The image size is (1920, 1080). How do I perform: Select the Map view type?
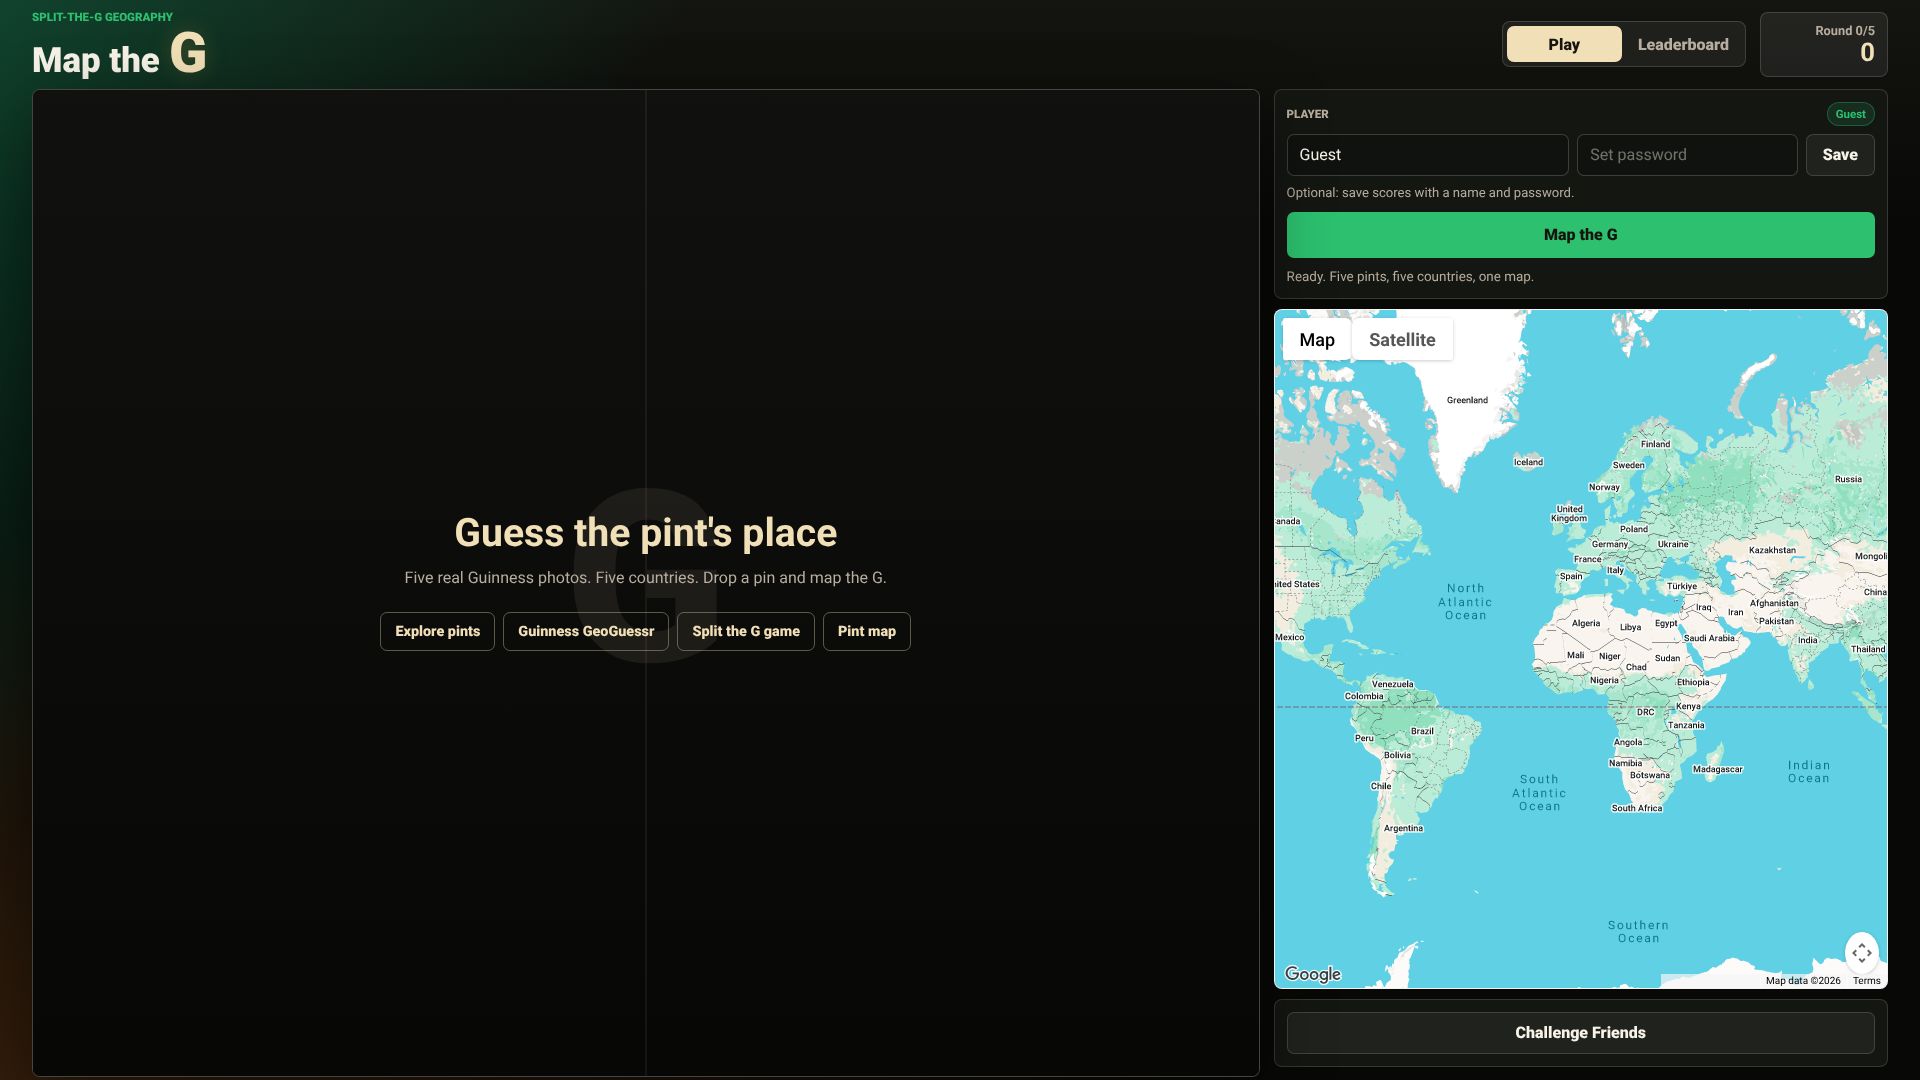coord(1316,340)
